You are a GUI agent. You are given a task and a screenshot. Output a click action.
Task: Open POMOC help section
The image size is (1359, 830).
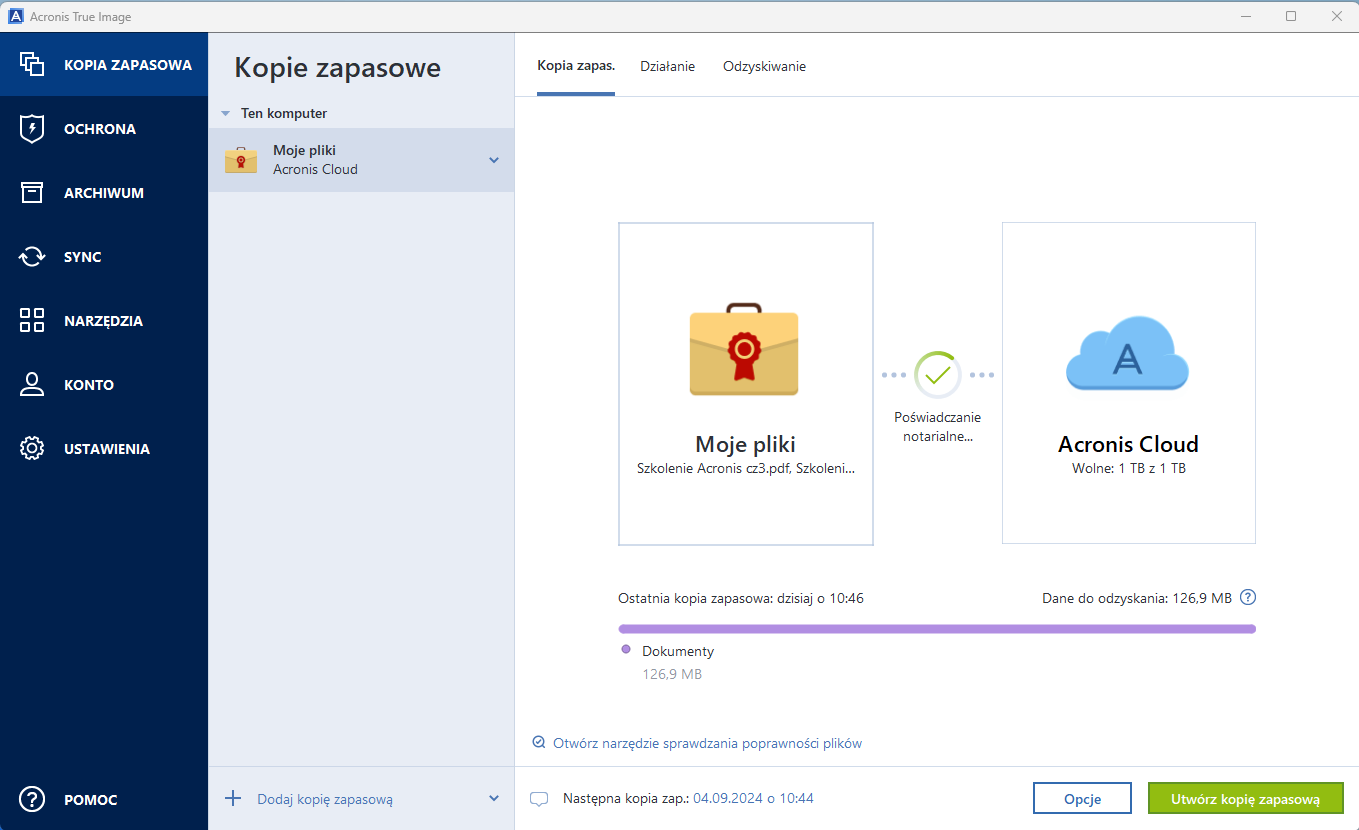tap(104, 799)
